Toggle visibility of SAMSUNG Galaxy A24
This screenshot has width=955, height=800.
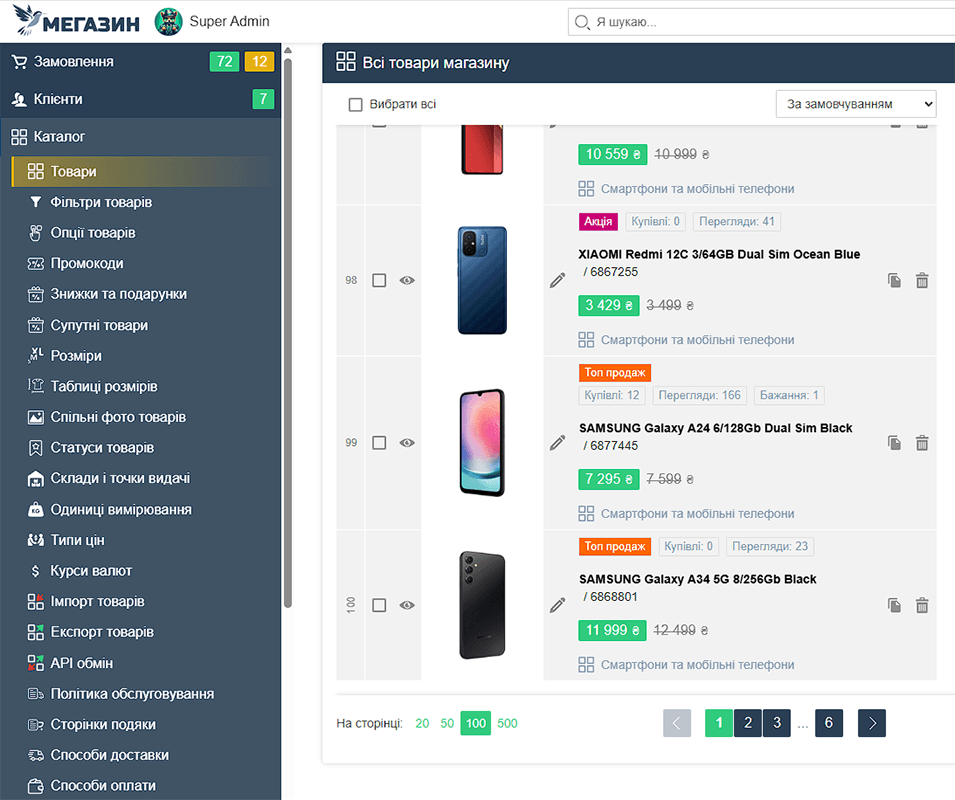[407, 443]
